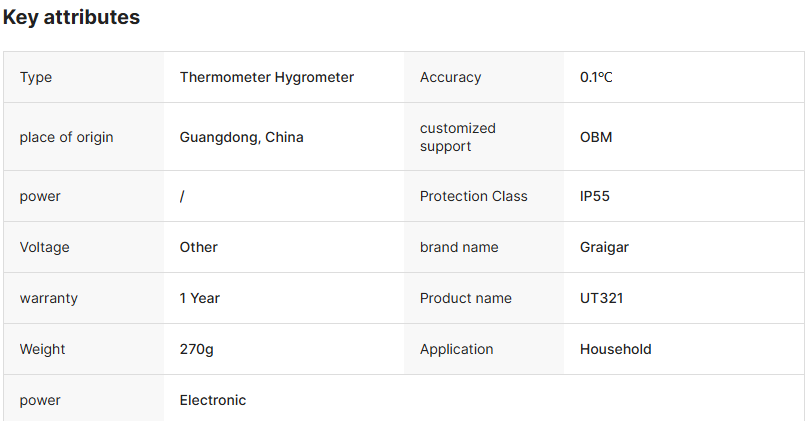Select the Thermometer Hygrometer value
805x421 pixels.
pyautogui.click(x=267, y=77)
